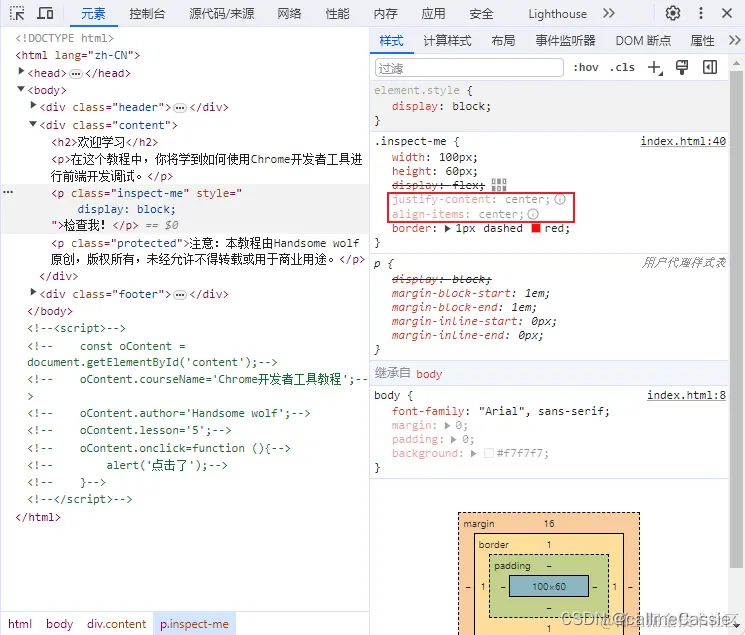This screenshot has height=635, width=745.
Task: Click html in the breadcrumb bar
Action: click(x=20, y=624)
